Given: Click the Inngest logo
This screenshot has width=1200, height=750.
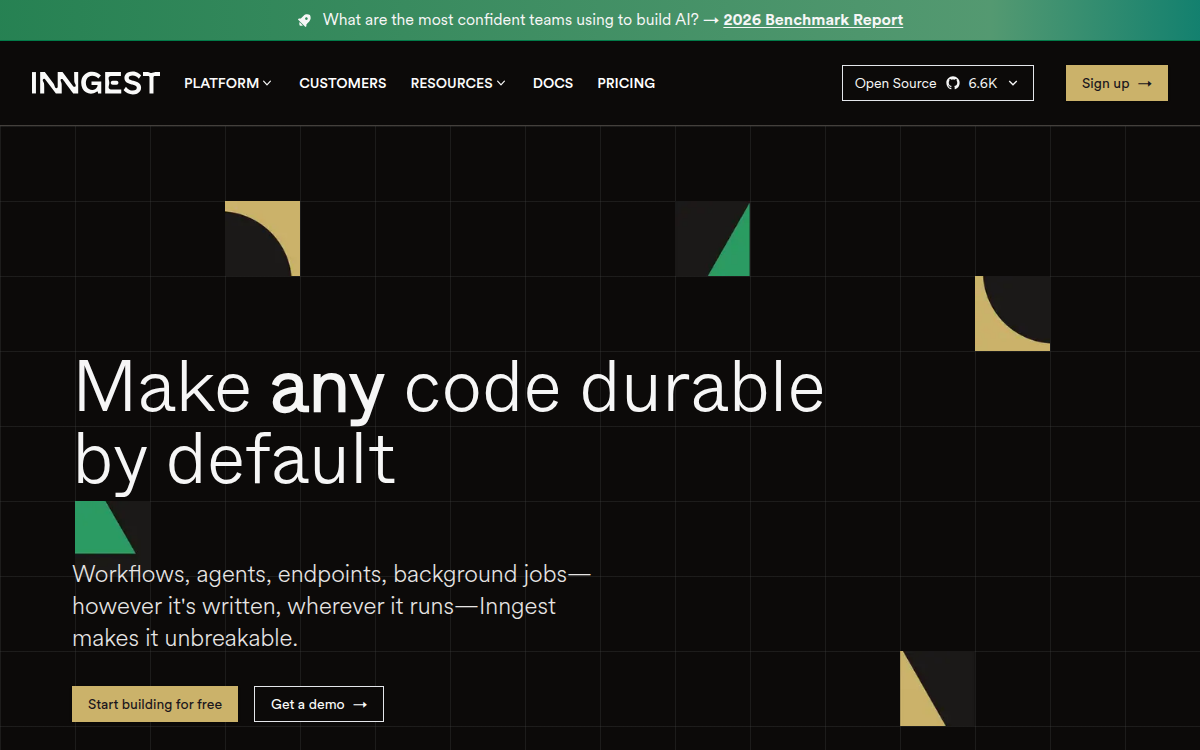Looking at the screenshot, I should 96,83.
